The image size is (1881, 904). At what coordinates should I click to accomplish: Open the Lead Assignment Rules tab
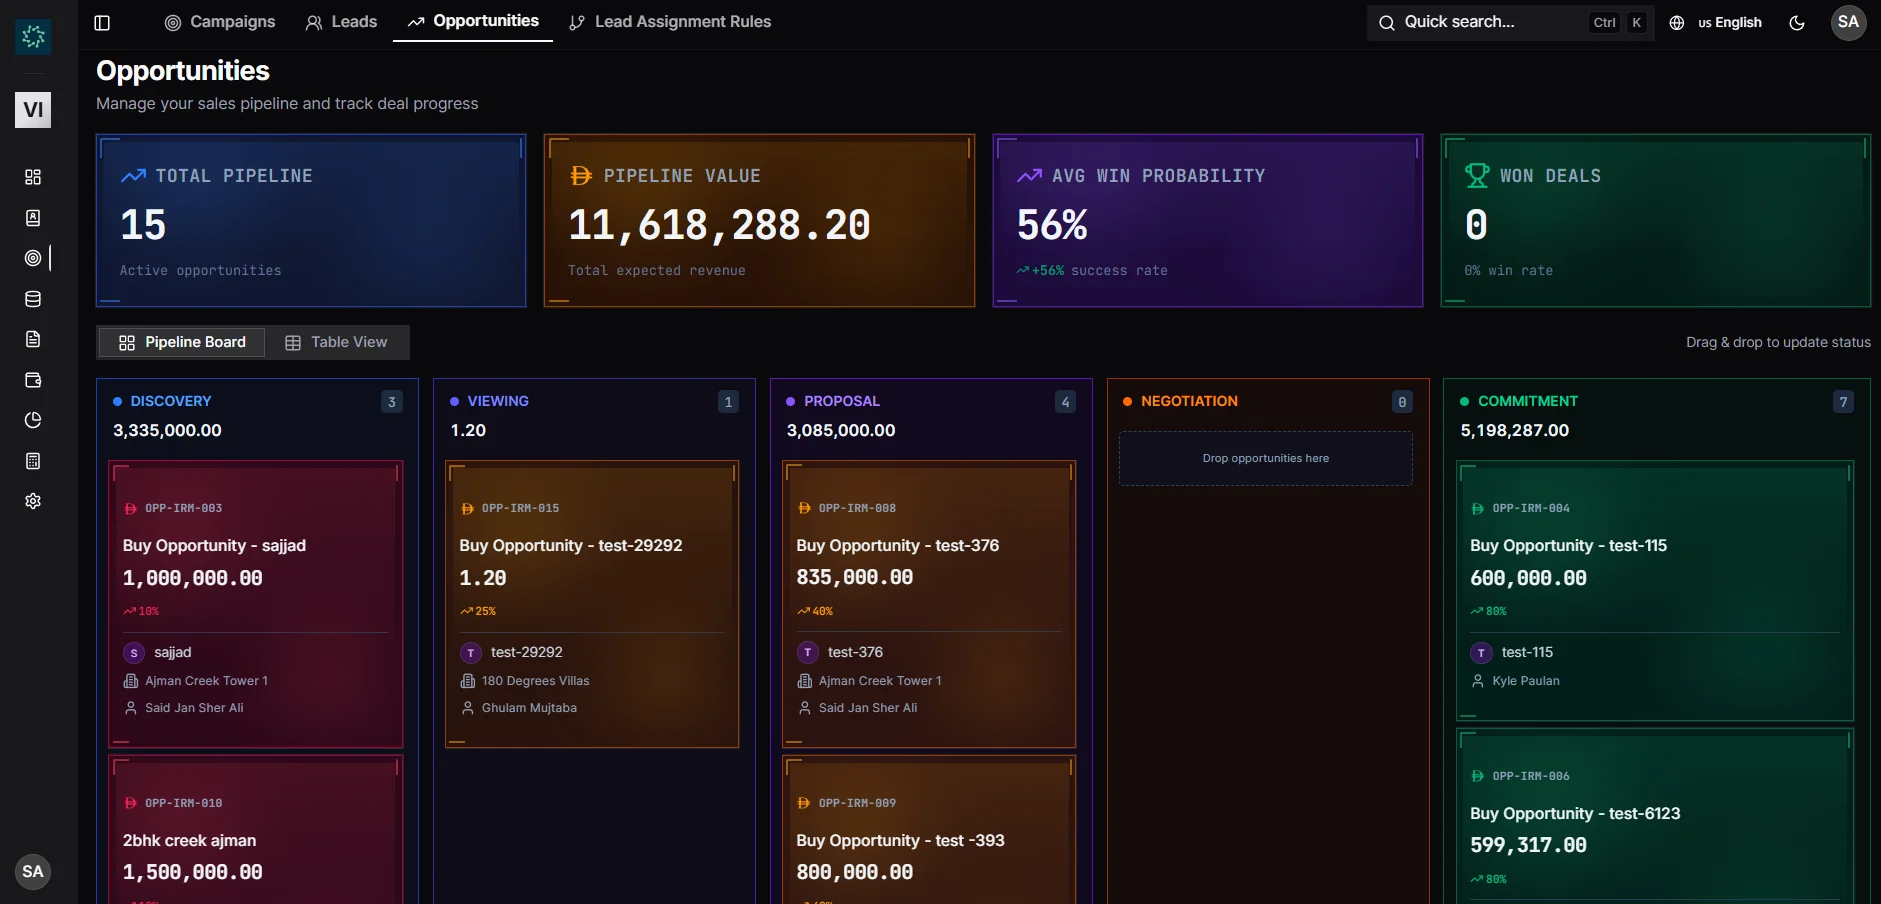click(670, 22)
